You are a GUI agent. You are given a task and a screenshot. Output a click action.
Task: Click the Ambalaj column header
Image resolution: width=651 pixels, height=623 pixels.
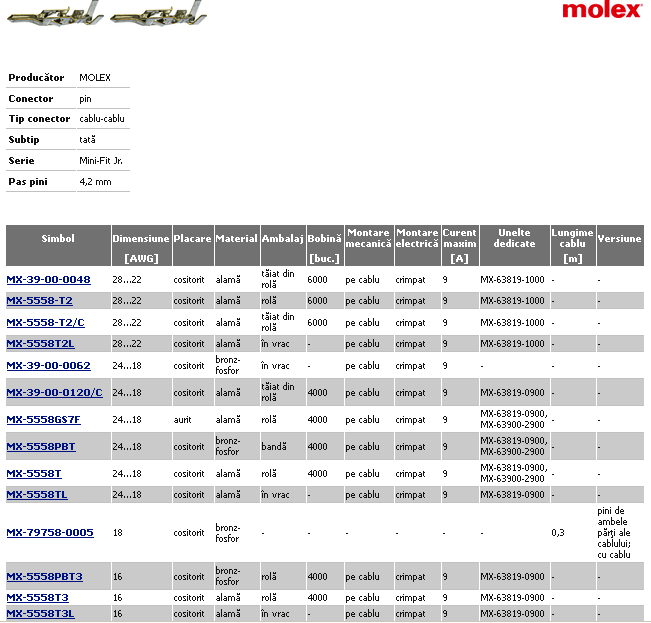pos(283,245)
